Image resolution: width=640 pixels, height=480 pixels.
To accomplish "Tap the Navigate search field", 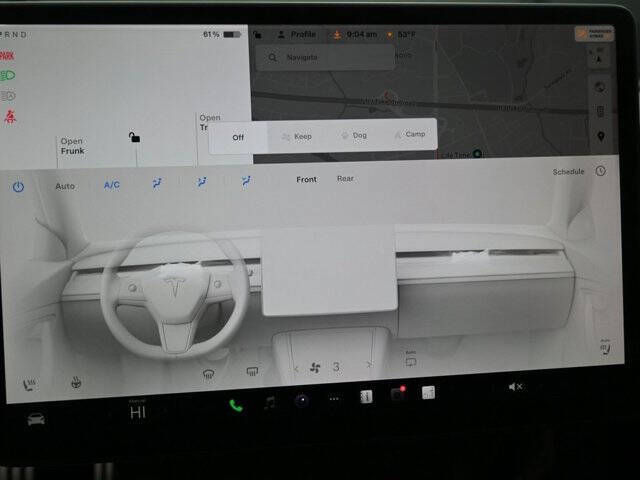I will (x=326, y=57).
